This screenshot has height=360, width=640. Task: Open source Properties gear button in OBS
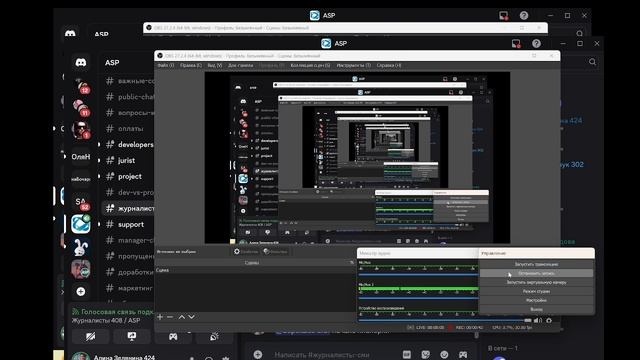pyautogui.click(x=246, y=252)
